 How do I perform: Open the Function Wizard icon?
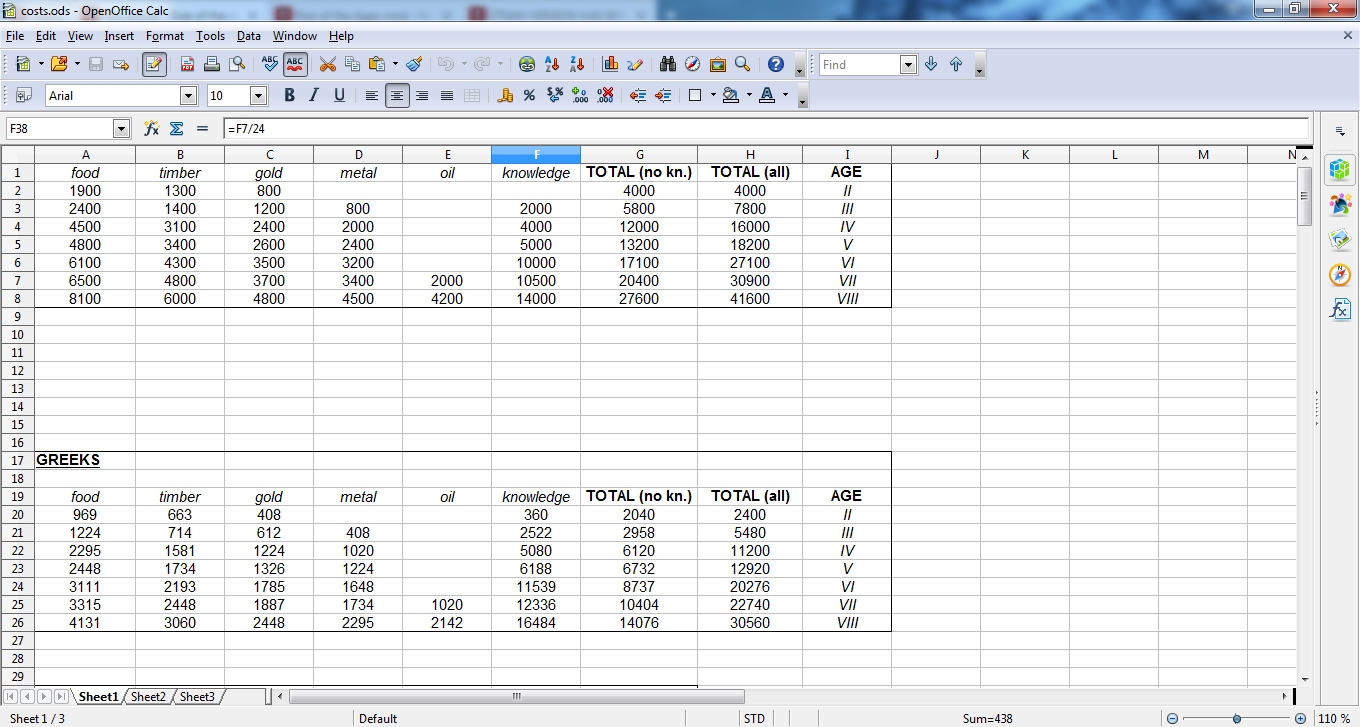152,128
